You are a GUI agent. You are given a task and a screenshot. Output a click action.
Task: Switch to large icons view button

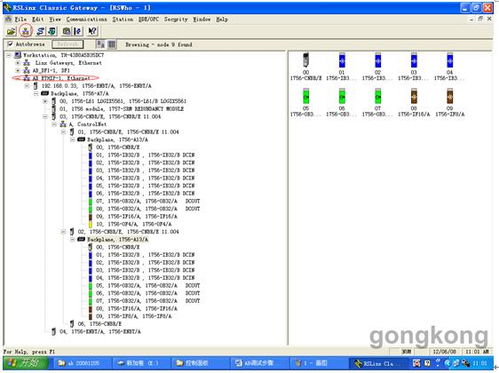[100, 44]
